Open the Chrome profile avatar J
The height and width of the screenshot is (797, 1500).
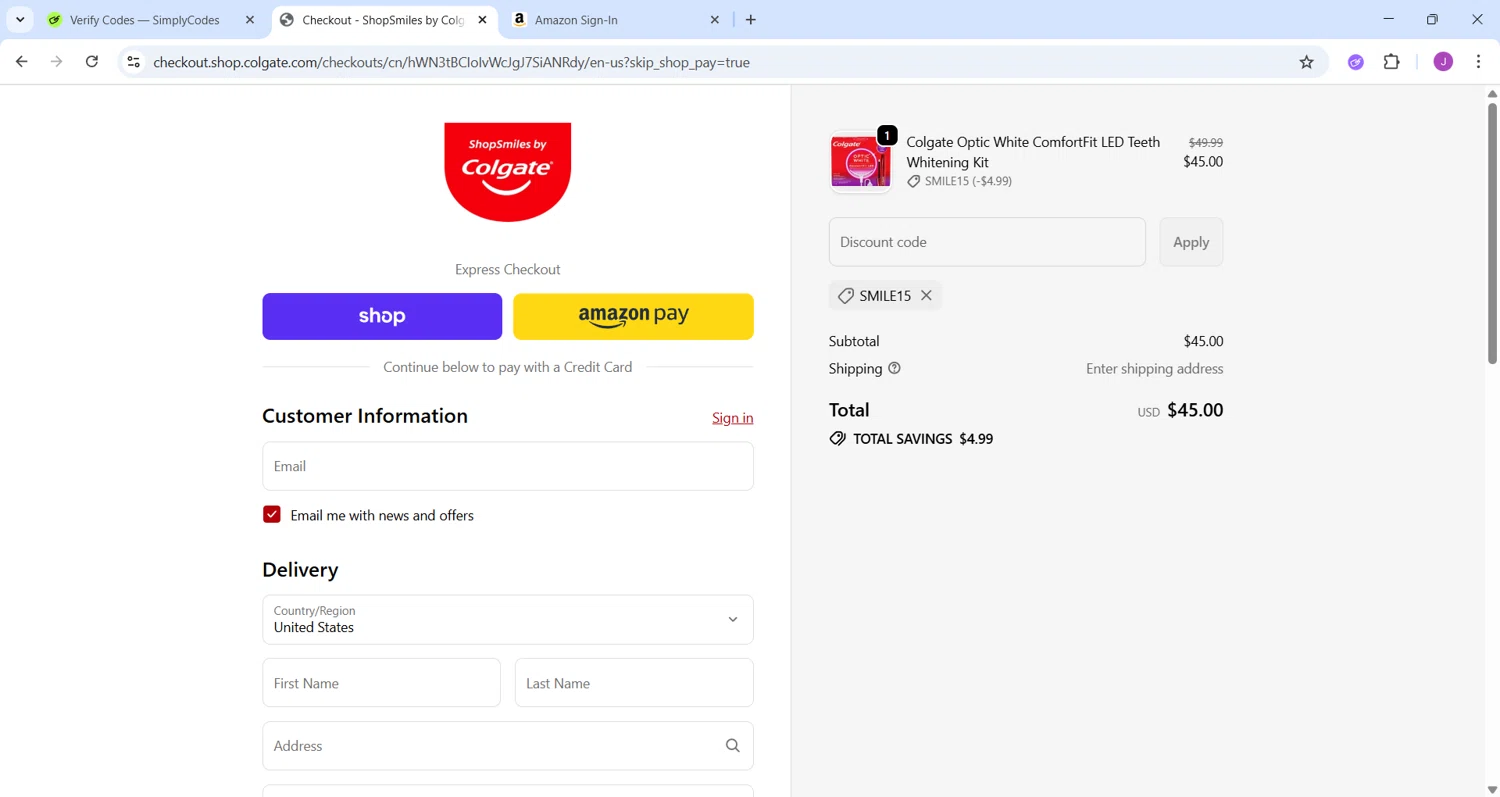click(x=1443, y=62)
